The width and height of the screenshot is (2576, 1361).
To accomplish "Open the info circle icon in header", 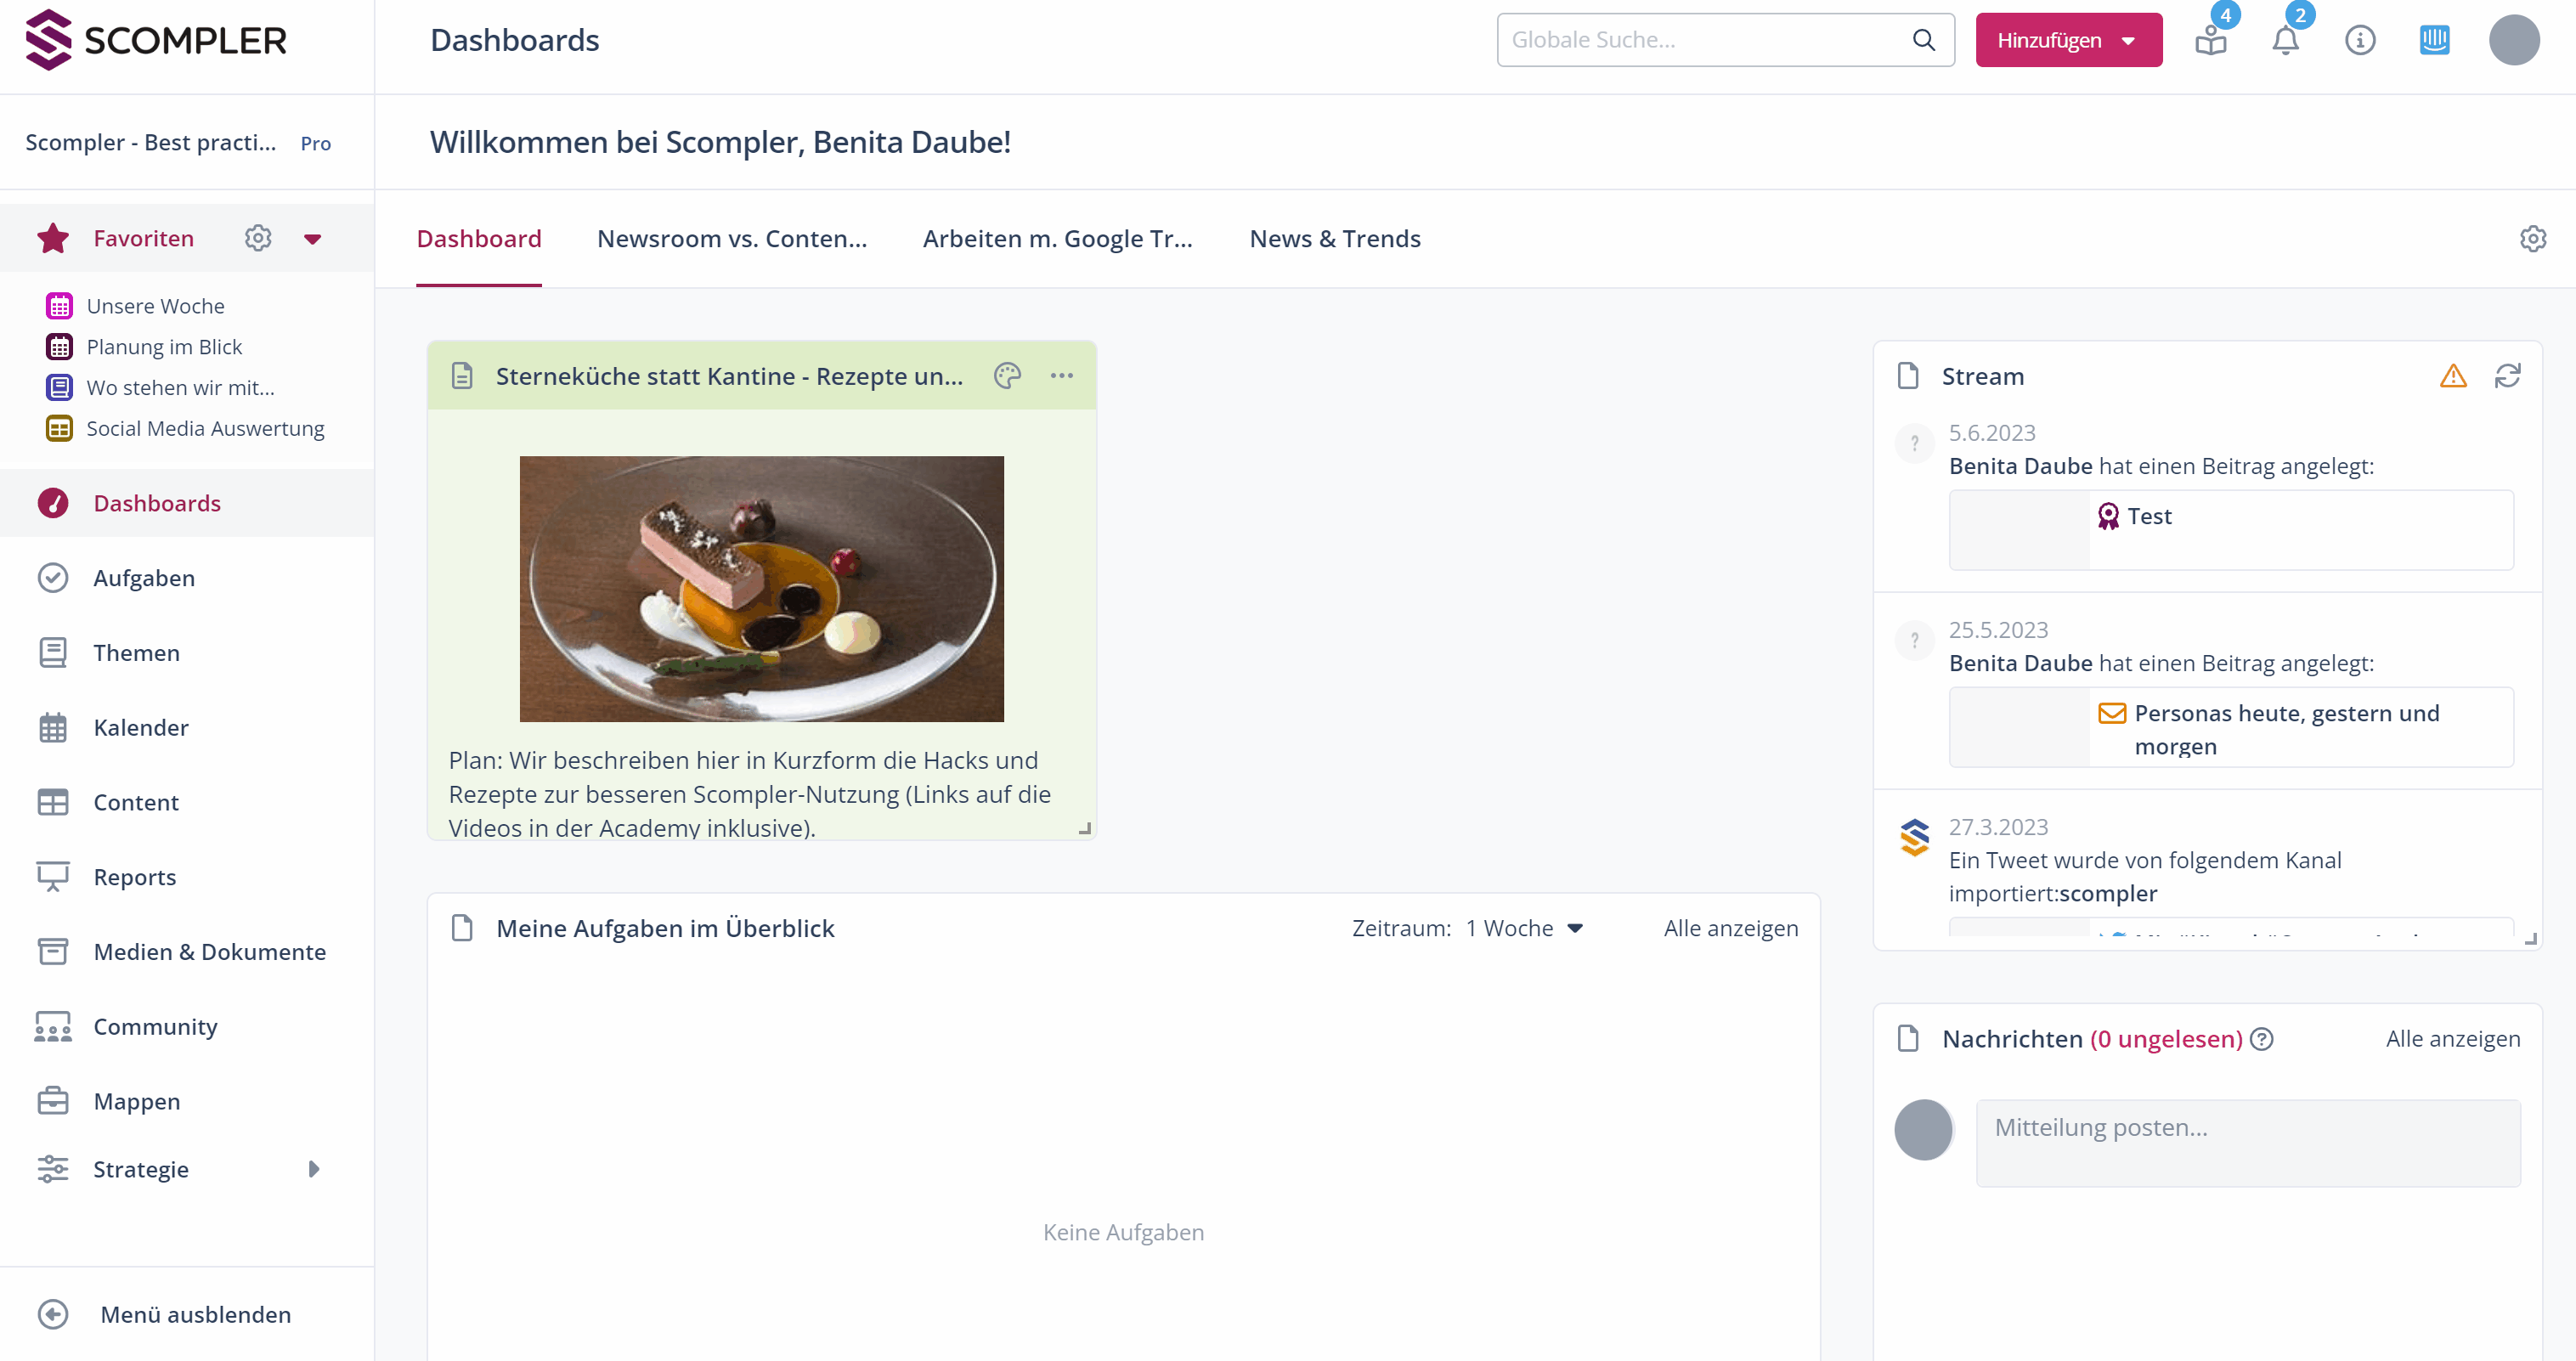I will click(x=2360, y=41).
